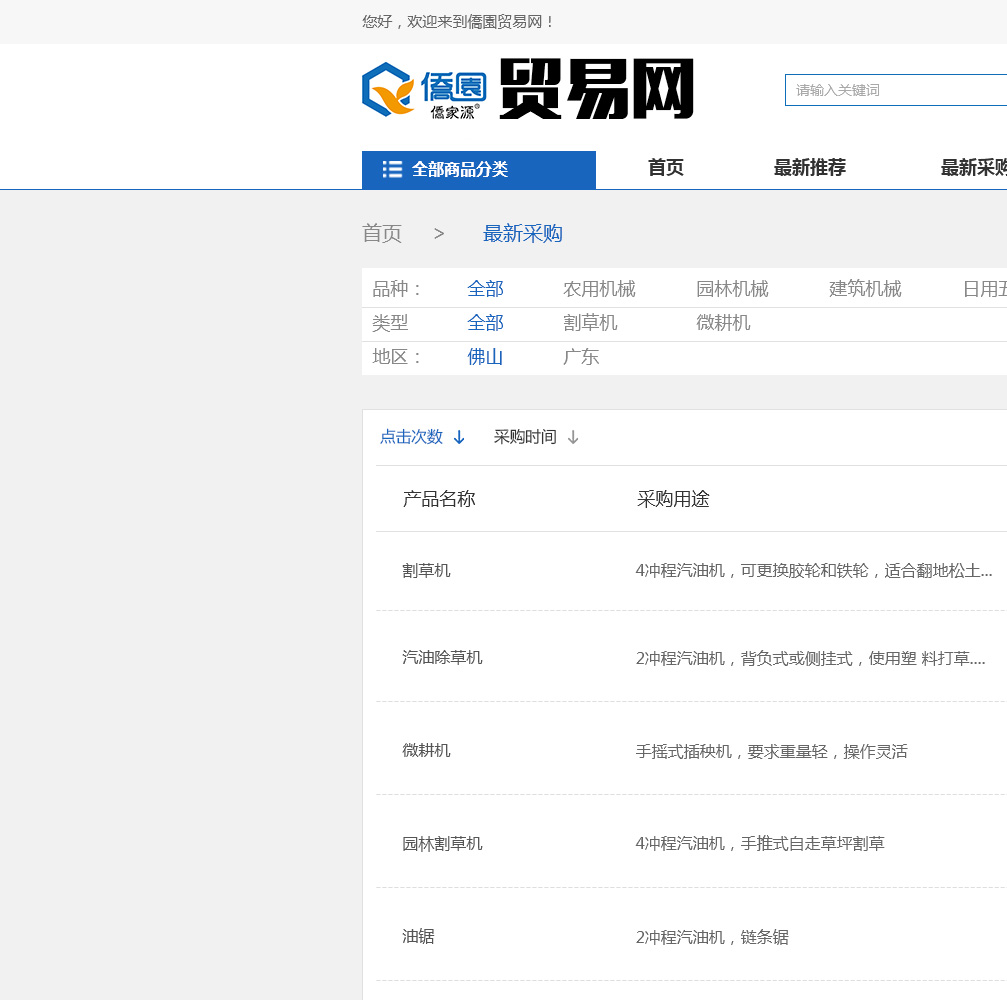The image size is (1007, 1000).
Task: Go to the 首页 navigation tab
Action: point(665,168)
